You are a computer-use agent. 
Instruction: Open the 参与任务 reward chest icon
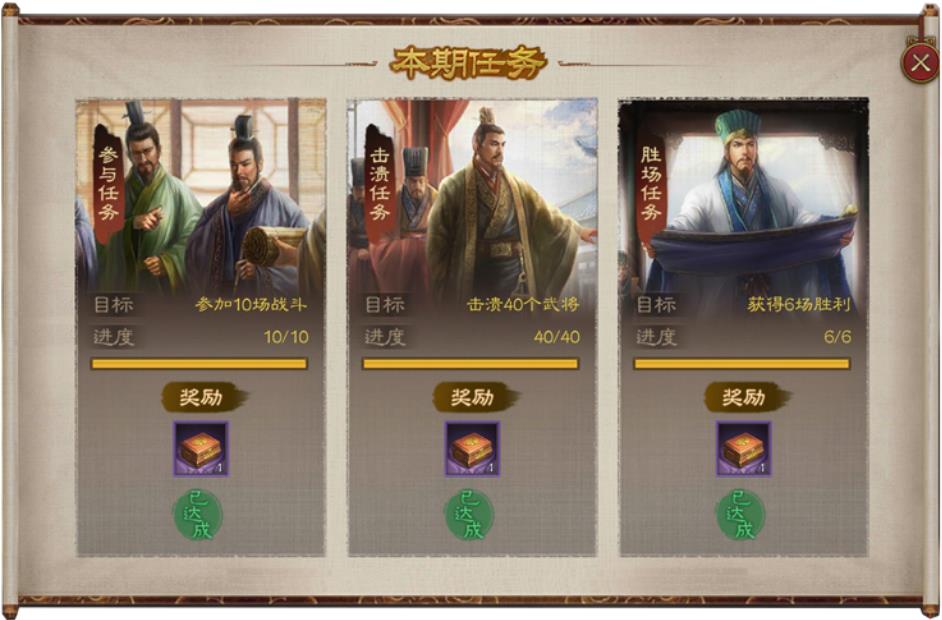point(201,449)
